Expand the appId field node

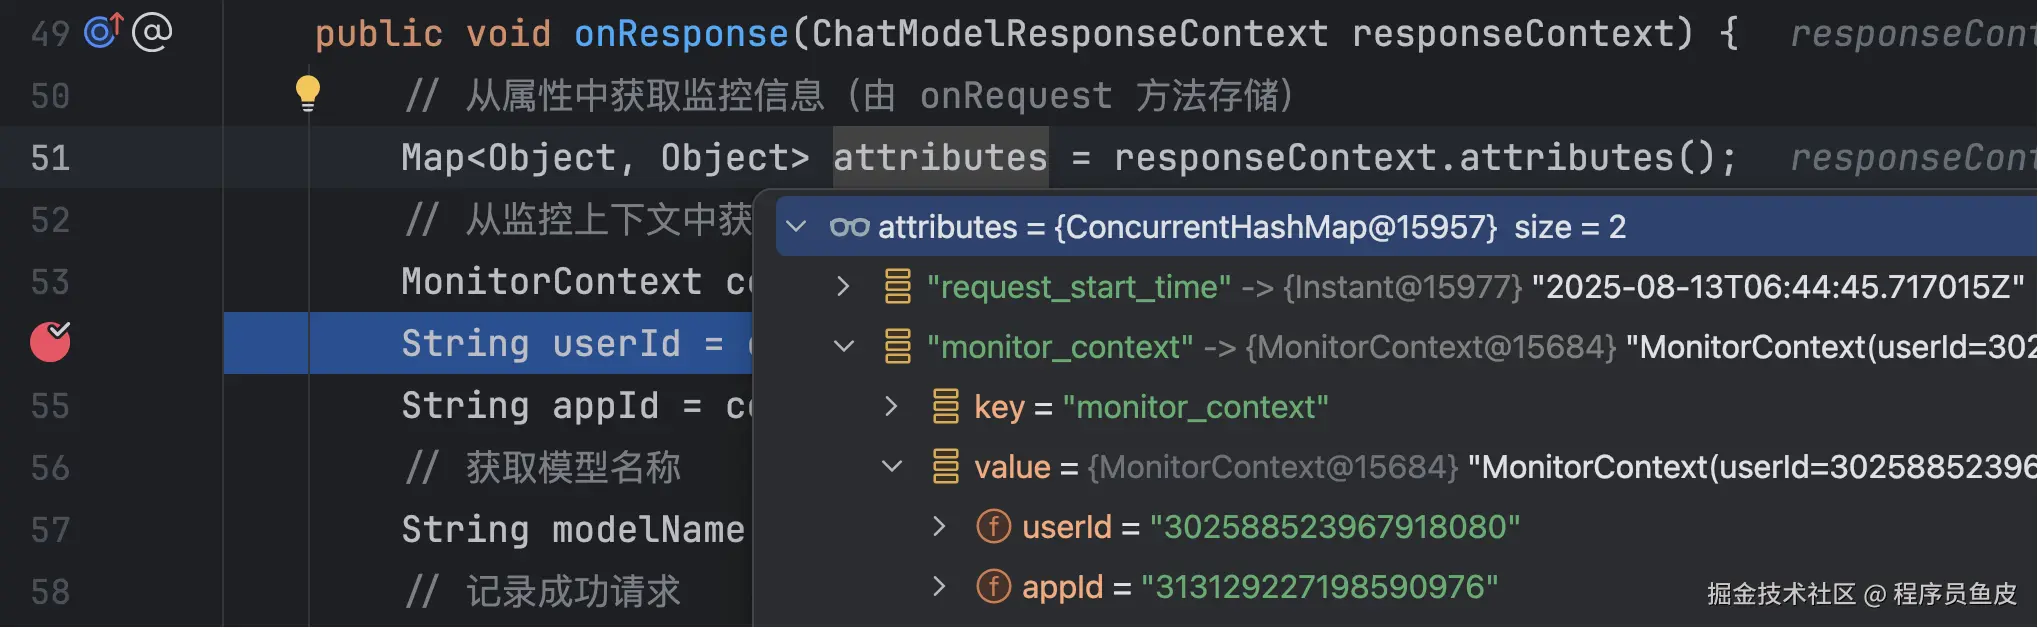(939, 586)
